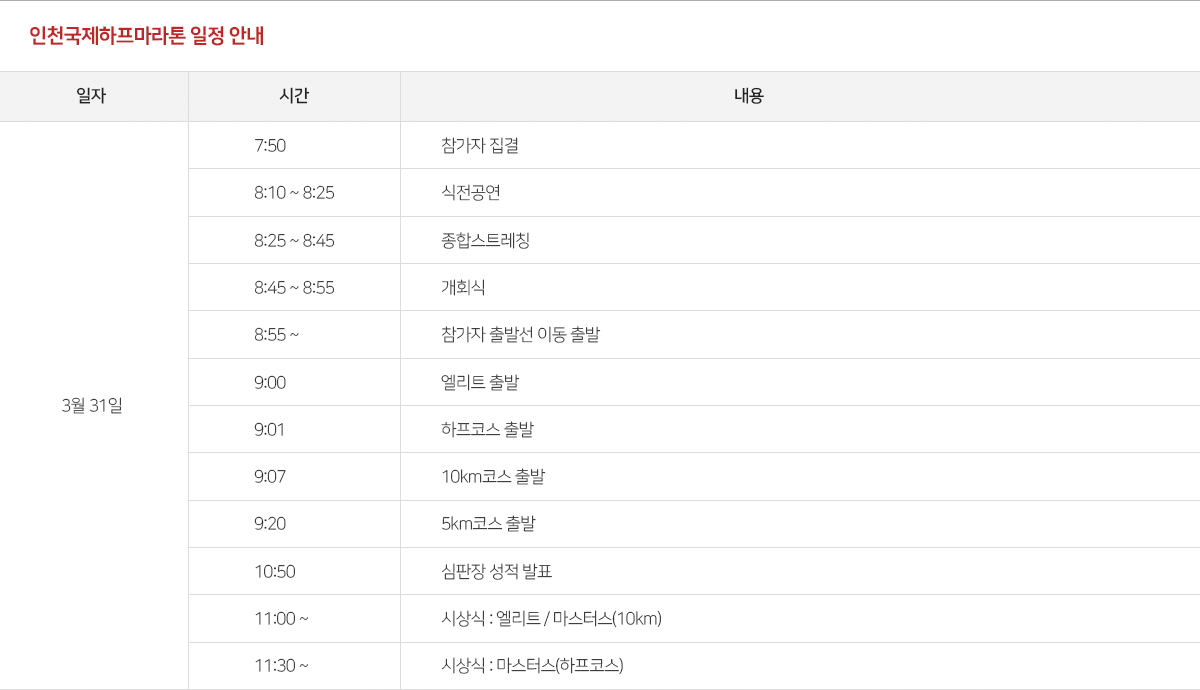Viewport: 1200px width, 690px height.
Task: Select the 종합스트레칭 entry
Action: (485, 240)
